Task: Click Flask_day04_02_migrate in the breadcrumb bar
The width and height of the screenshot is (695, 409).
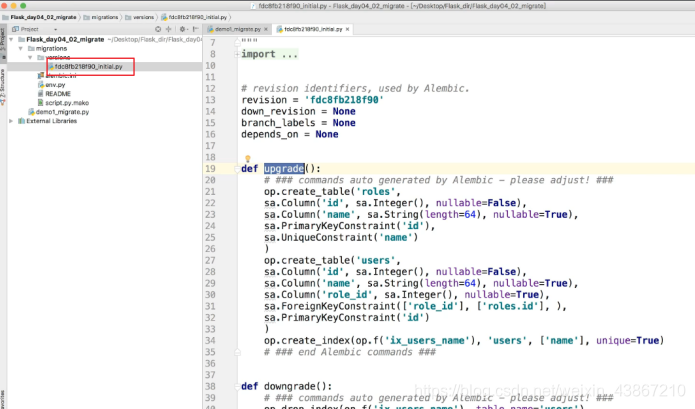Action: (43, 17)
